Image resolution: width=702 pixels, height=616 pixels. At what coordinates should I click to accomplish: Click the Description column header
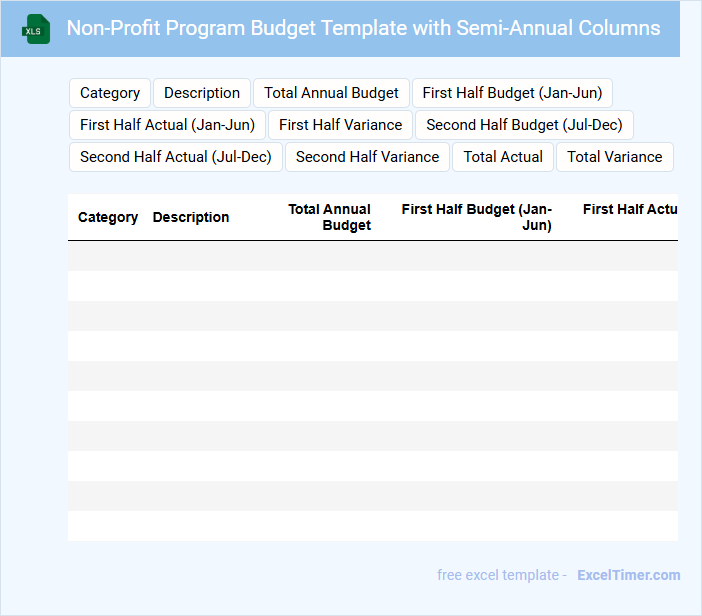click(x=191, y=217)
